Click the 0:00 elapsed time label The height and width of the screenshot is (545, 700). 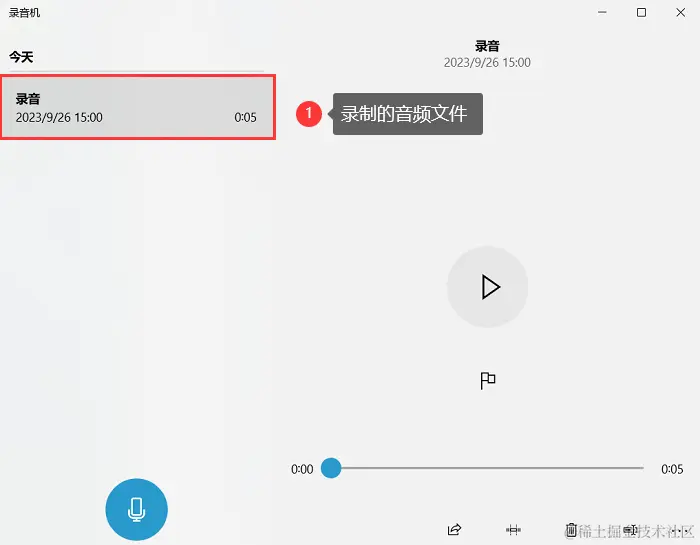click(x=302, y=469)
